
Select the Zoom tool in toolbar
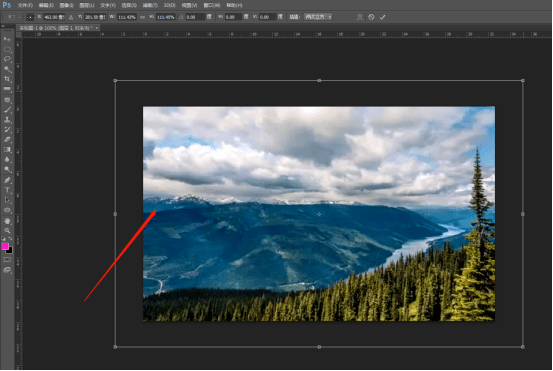tap(7, 231)
